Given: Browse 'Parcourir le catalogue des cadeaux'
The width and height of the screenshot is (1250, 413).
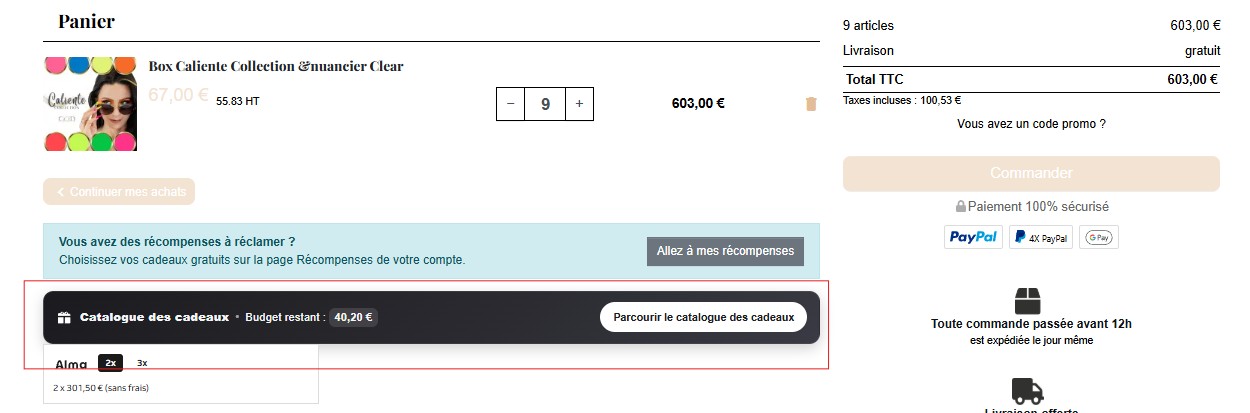Looking at the screenshot, I should pos(703,317).
